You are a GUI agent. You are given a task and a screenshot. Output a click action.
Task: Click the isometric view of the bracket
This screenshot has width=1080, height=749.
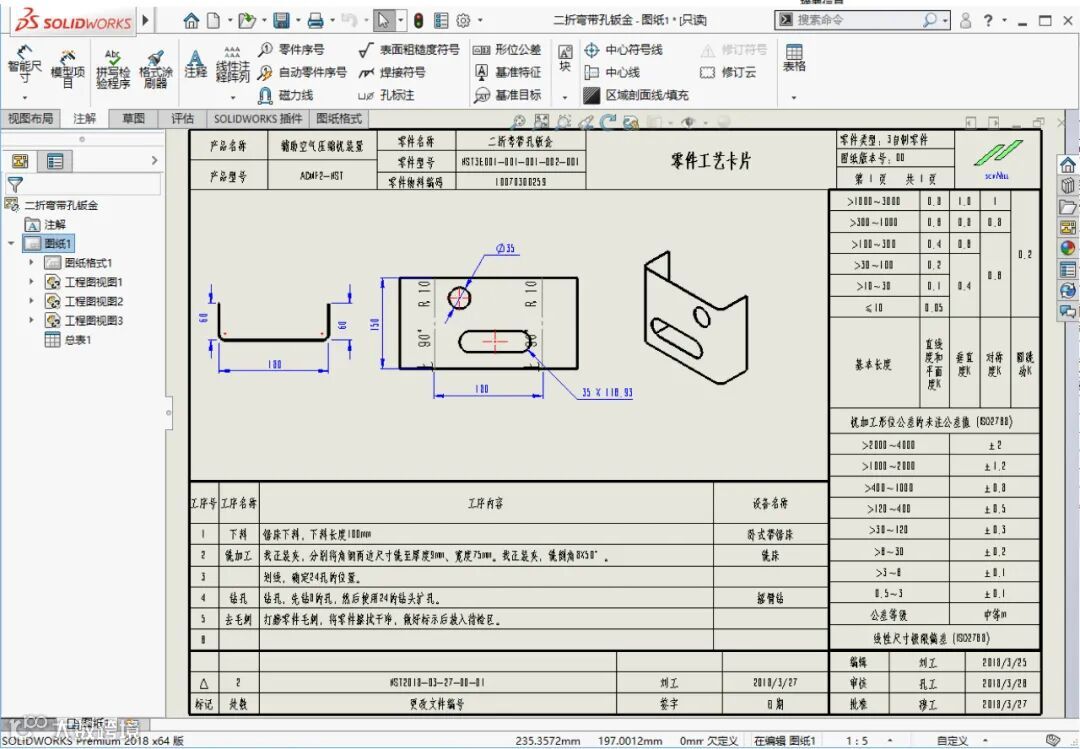point(696,318)
